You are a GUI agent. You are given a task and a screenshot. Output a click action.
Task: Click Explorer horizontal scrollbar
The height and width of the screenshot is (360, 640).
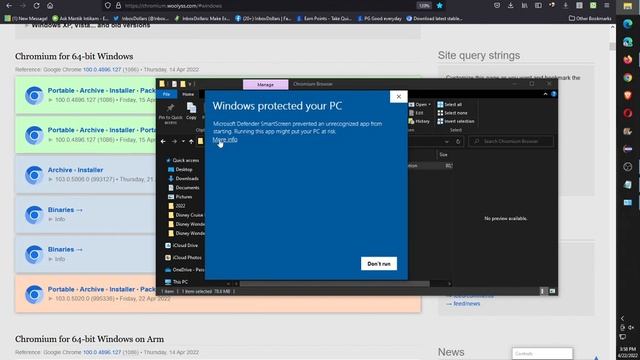pos(334,284)
